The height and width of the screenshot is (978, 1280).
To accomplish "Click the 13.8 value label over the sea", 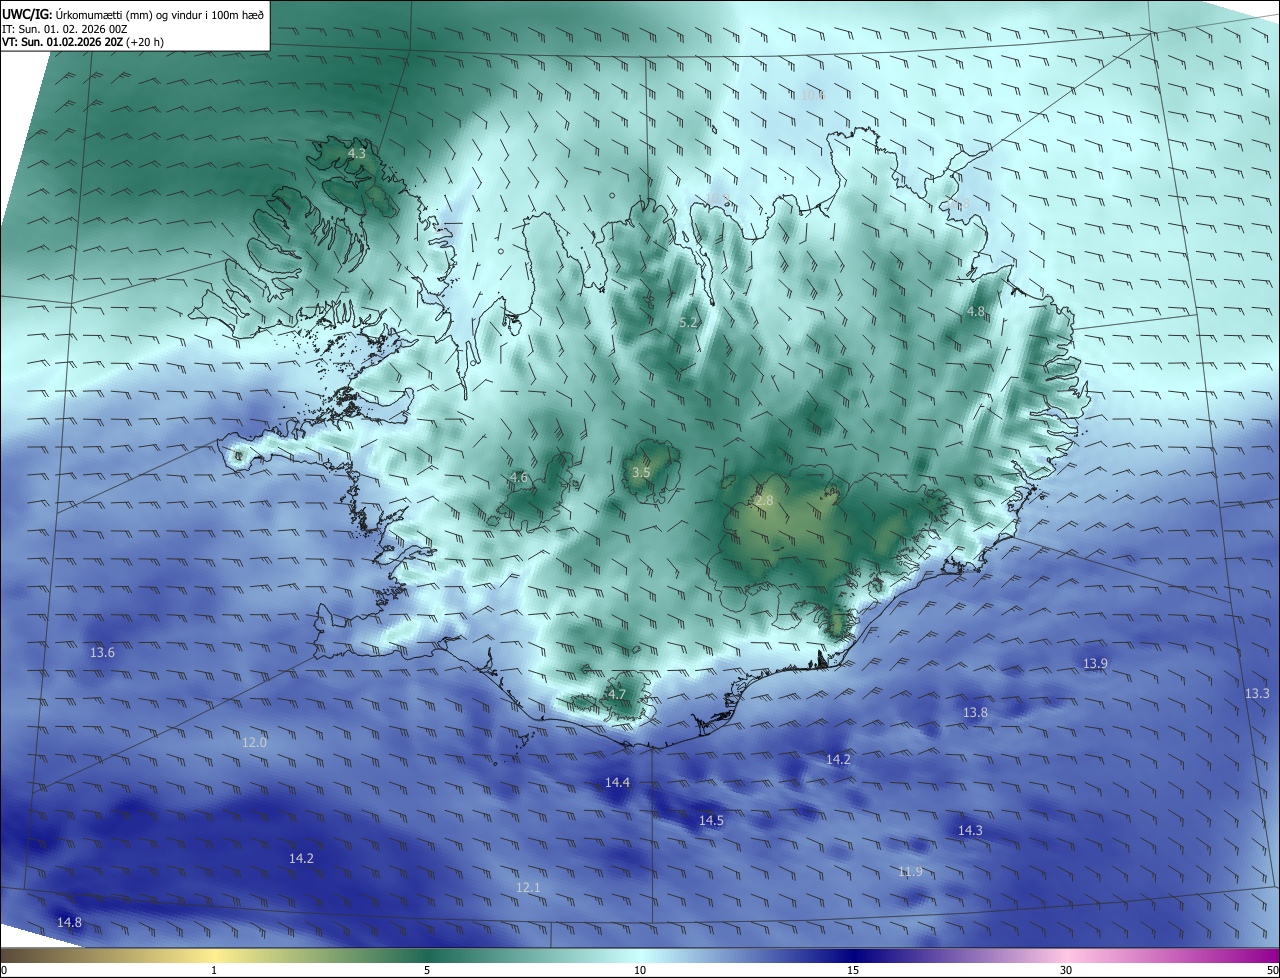I will pyautogui.click(x=975, y=713).
